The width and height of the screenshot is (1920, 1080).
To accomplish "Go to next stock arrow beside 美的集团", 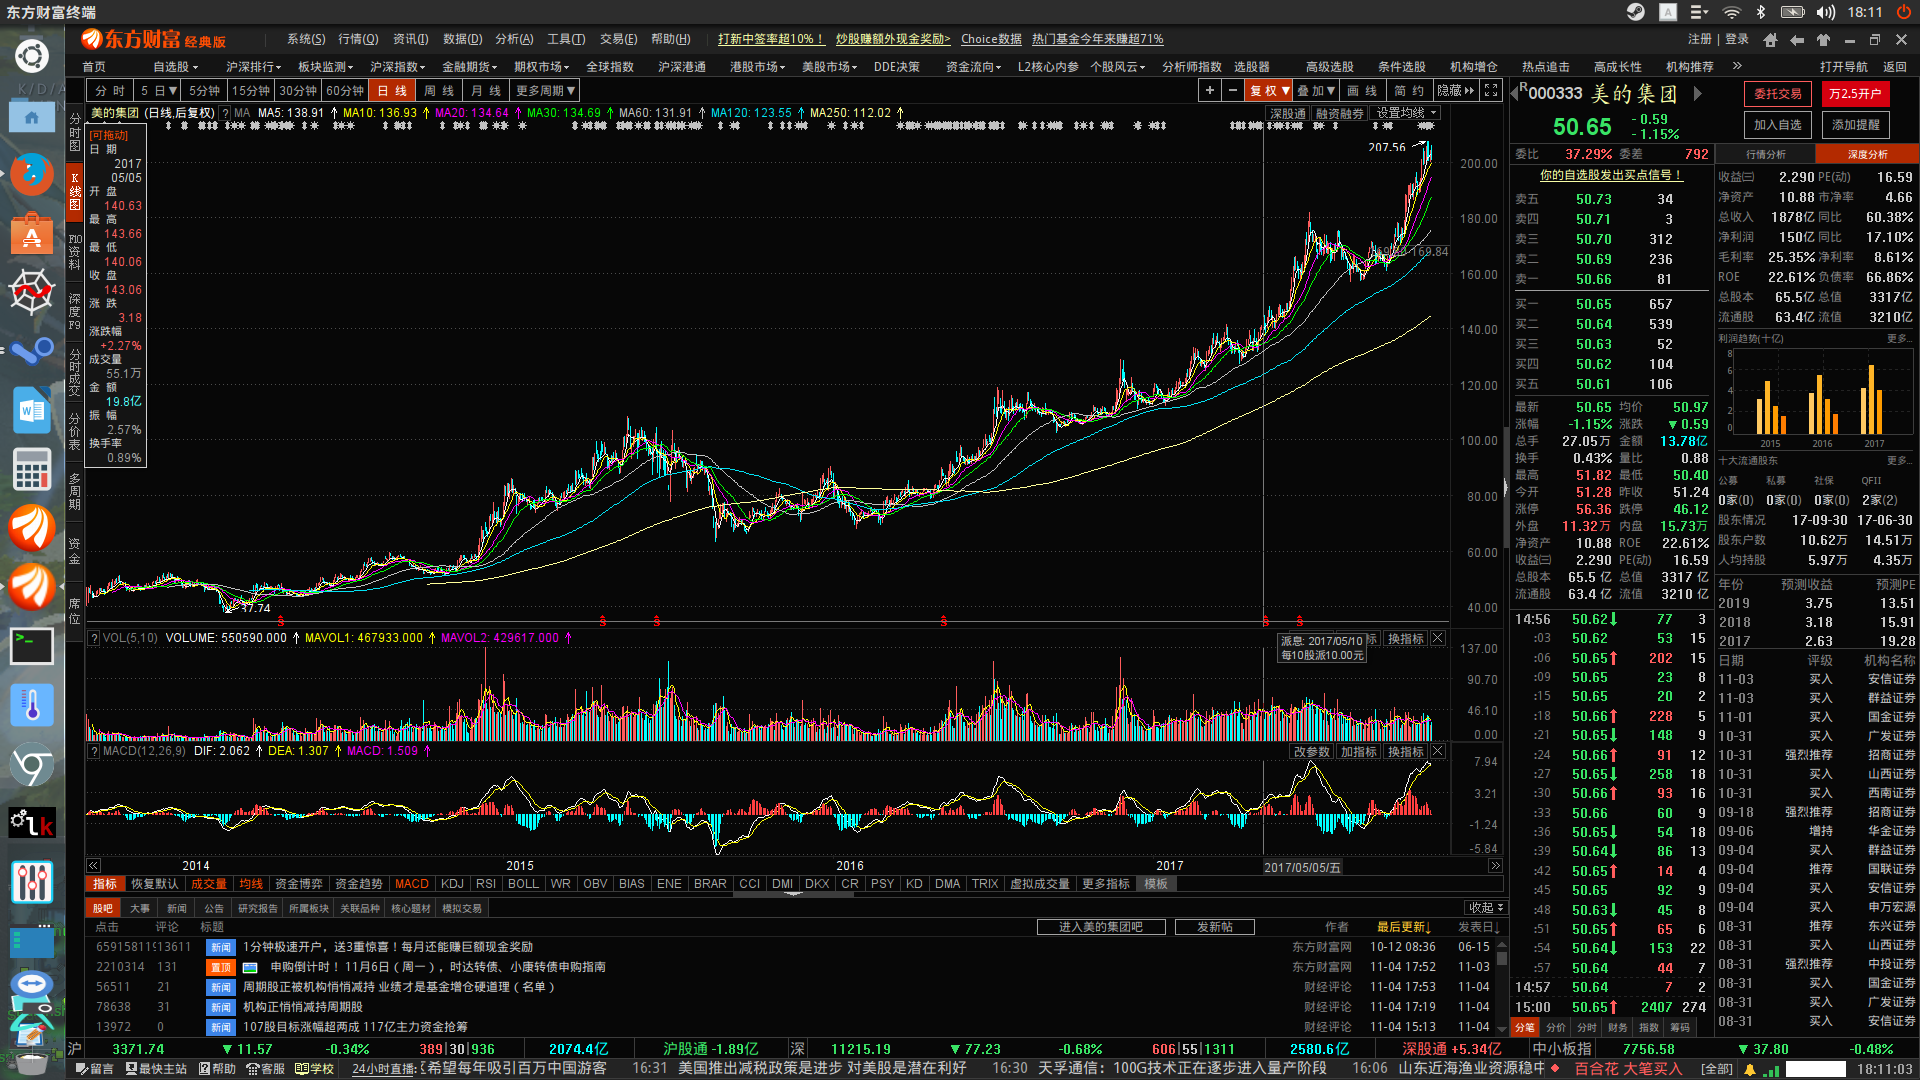I will pyautogui.click(x=1697, y=94).
